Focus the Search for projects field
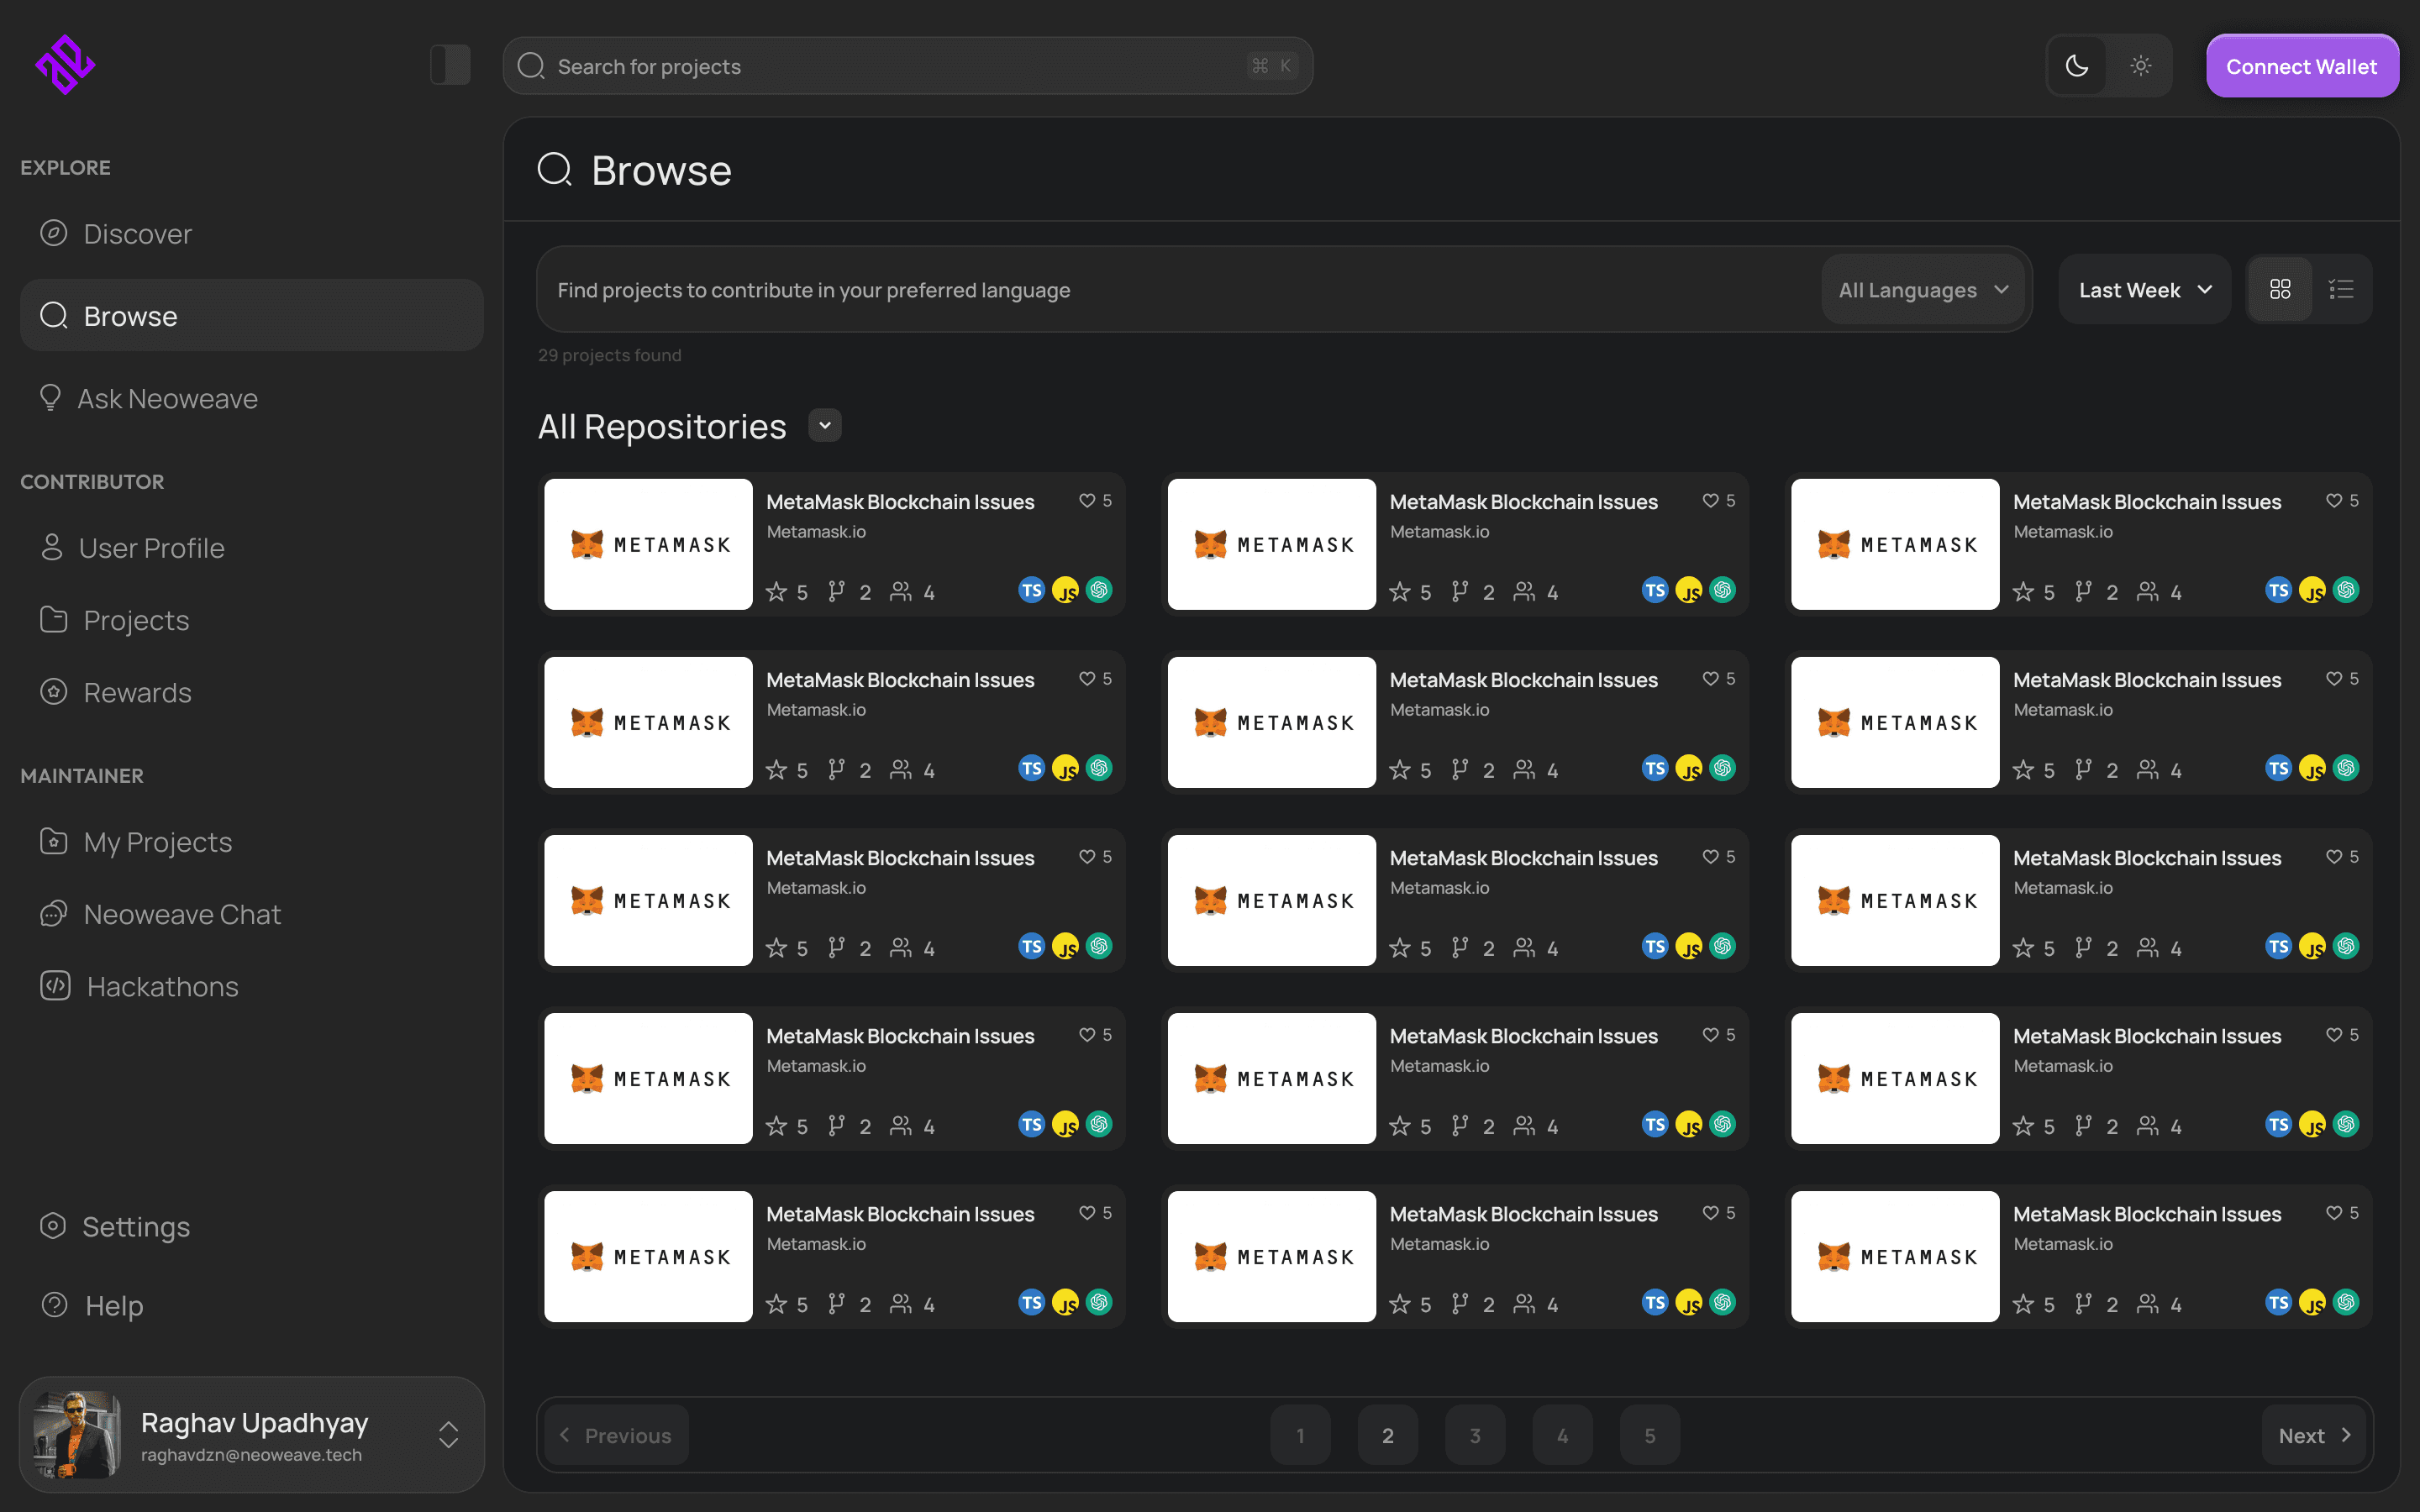This screenshot has width=2420, height=1512. tap(900, 66)
